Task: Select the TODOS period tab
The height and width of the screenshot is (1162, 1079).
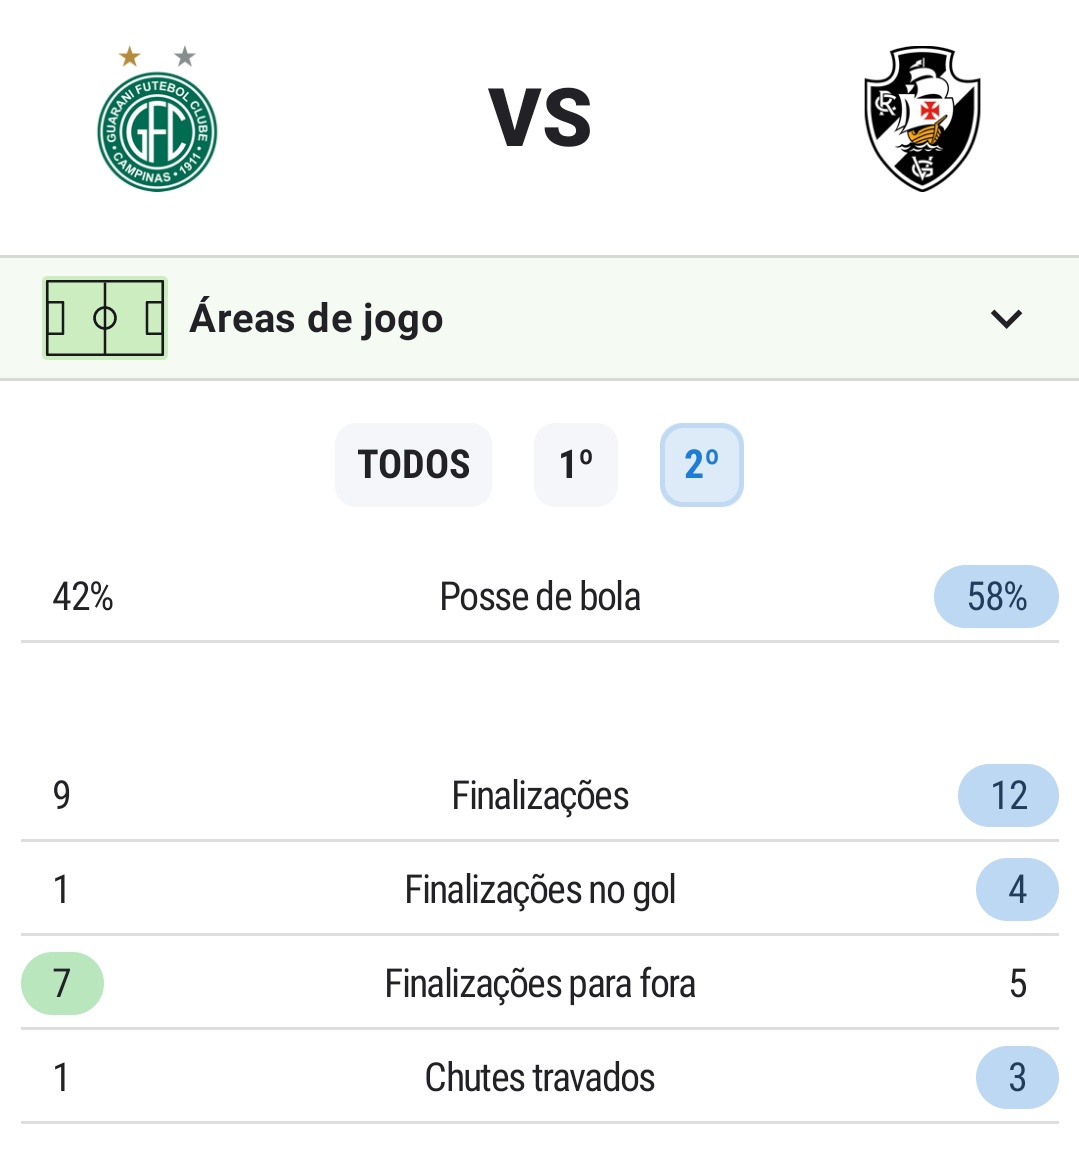Action: pyautogui.click(x=413, y=465)
